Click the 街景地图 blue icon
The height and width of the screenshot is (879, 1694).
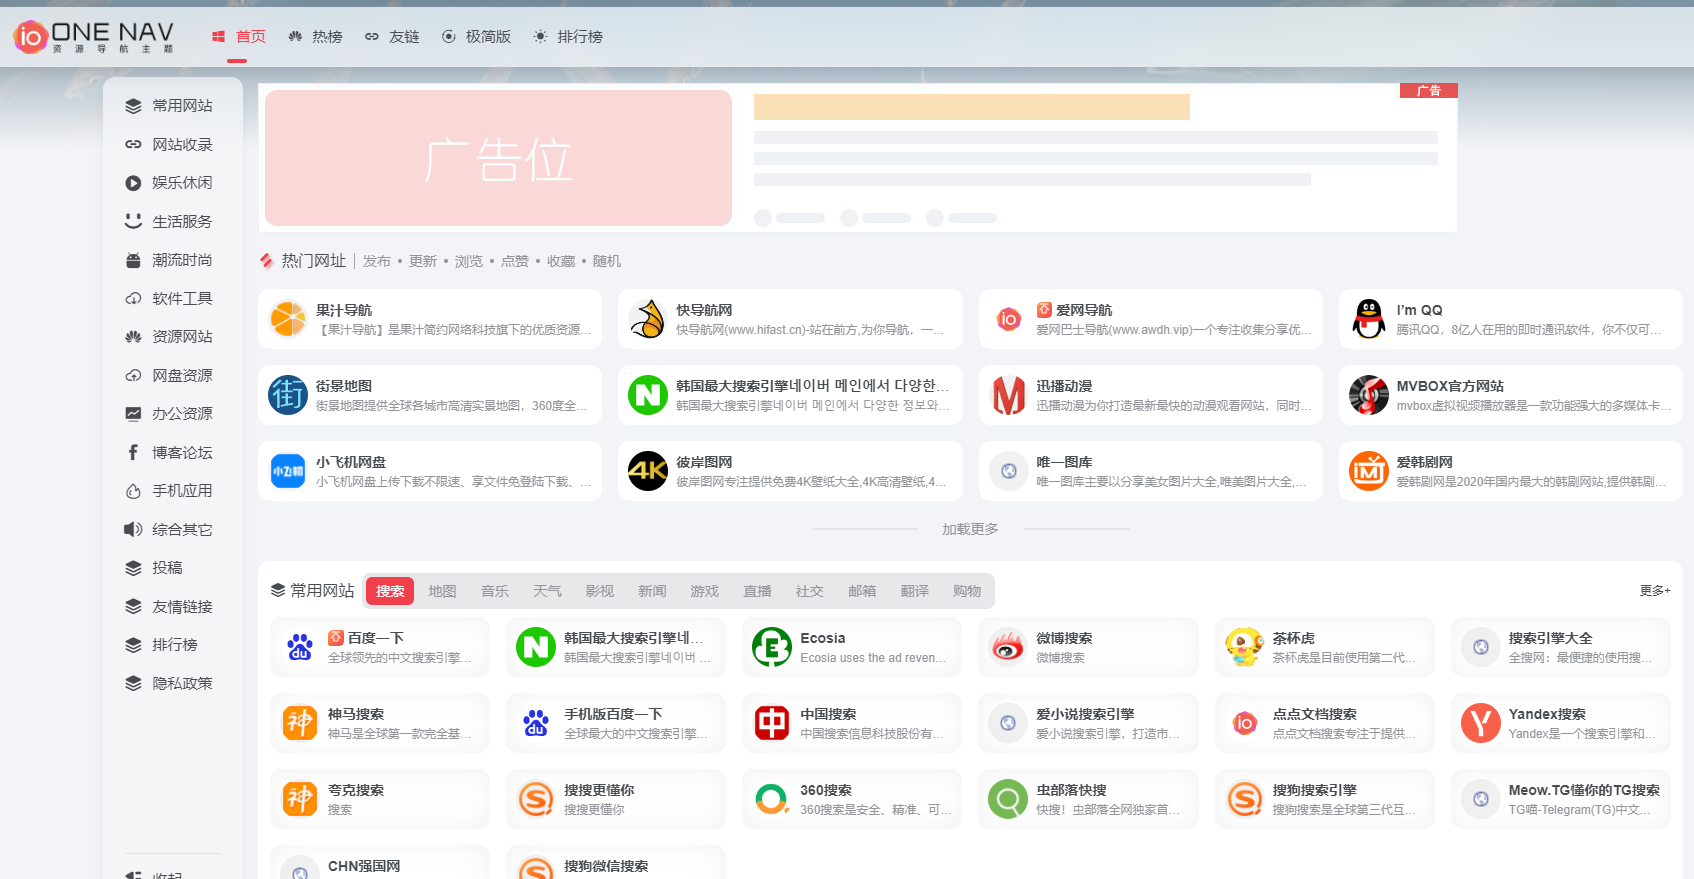coord(288,395)
